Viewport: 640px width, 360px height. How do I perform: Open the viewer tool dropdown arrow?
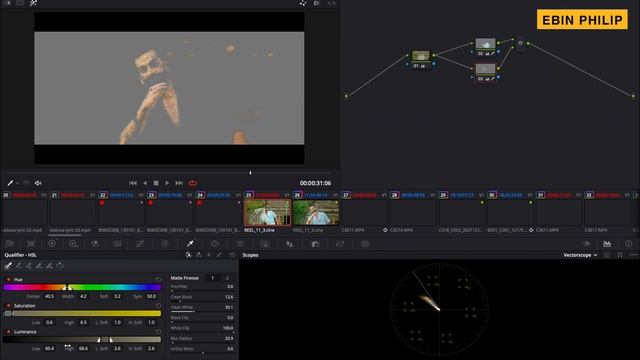pos(17,183)
